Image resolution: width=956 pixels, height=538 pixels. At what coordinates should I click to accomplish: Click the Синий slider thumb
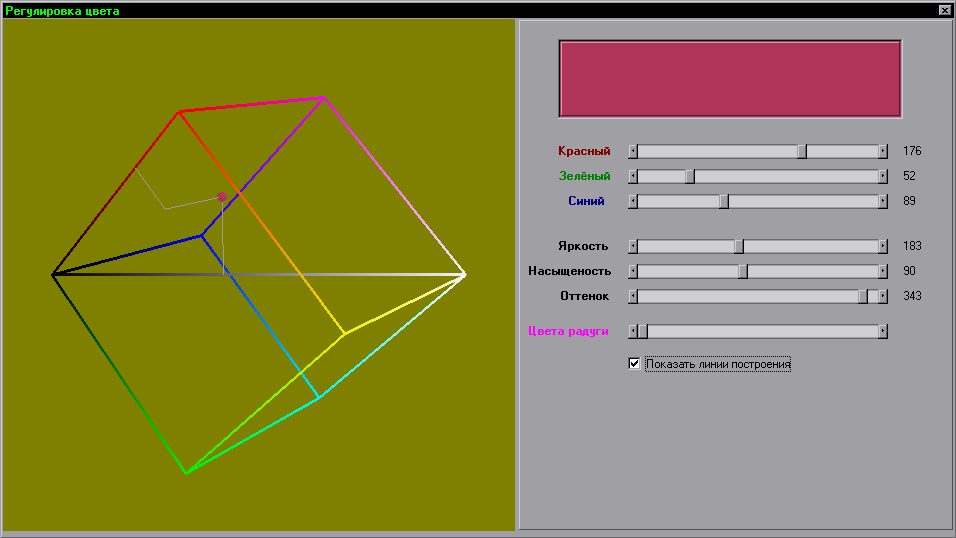[724, 201]
